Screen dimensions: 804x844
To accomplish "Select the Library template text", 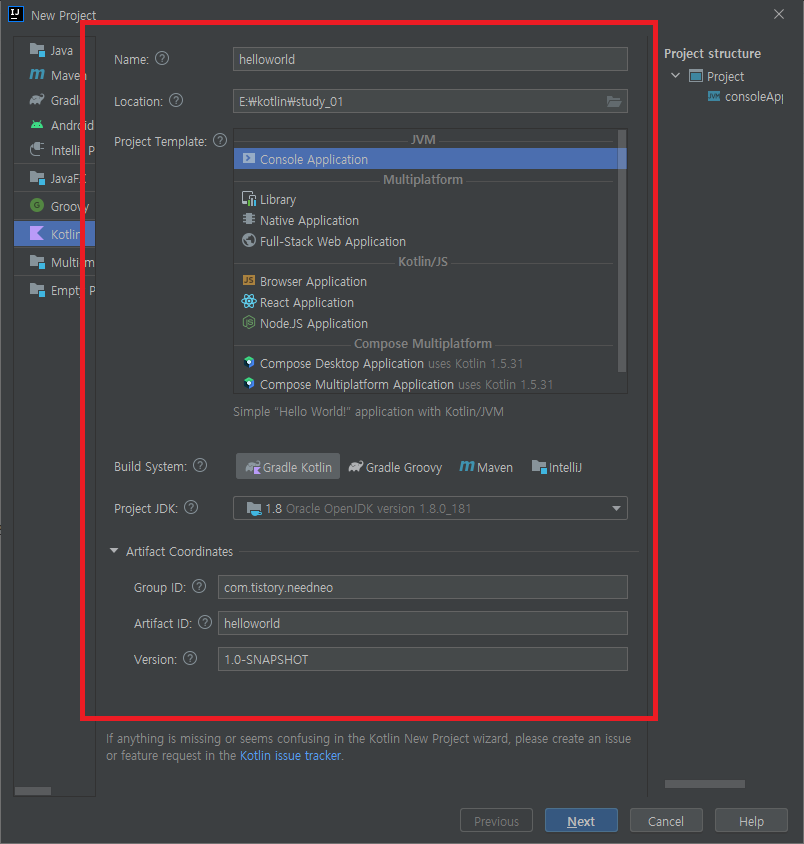I will pyautogui.click(x=278, y=200).
